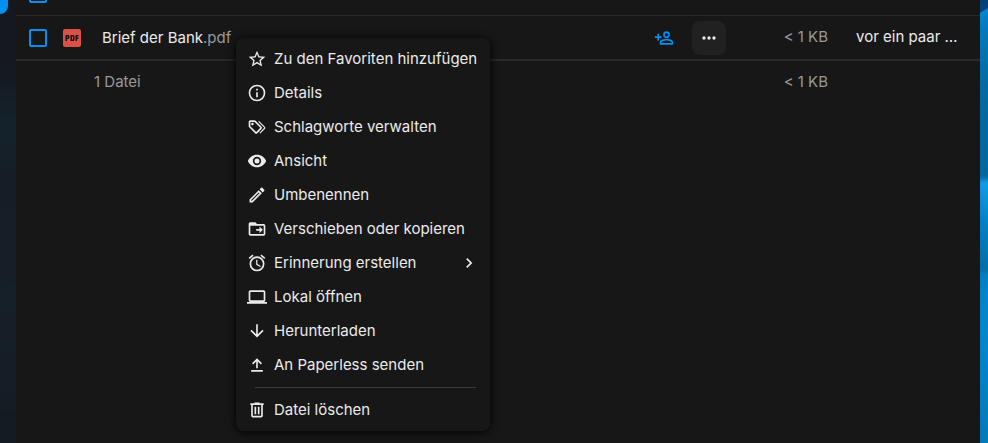The width and height of the screenshot is (988, 443).
Task: Click the trash bin icon
Action: click(x=256, y=410)
